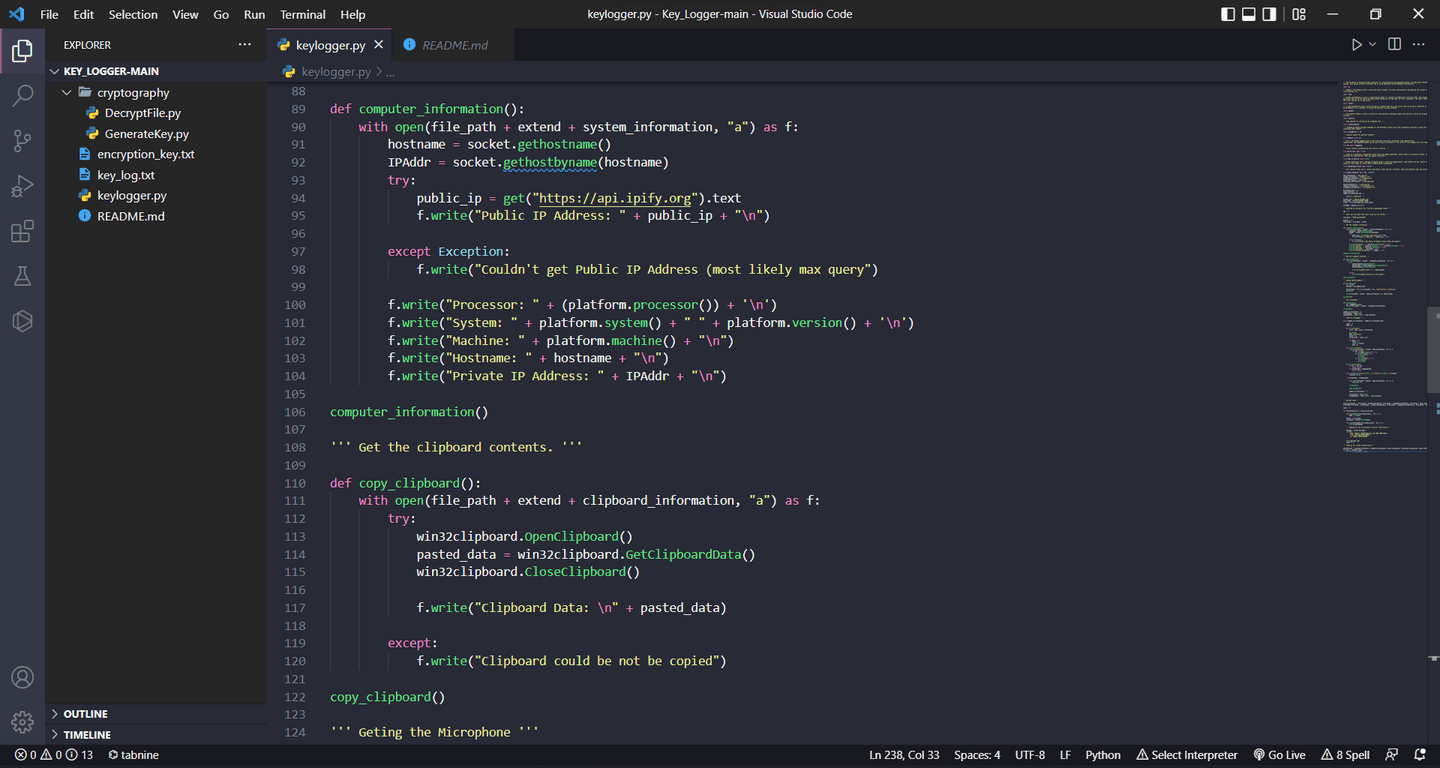Open the Search view in activity bar
This screenshot has width=1440, height=768.
[x=22, y=96]
